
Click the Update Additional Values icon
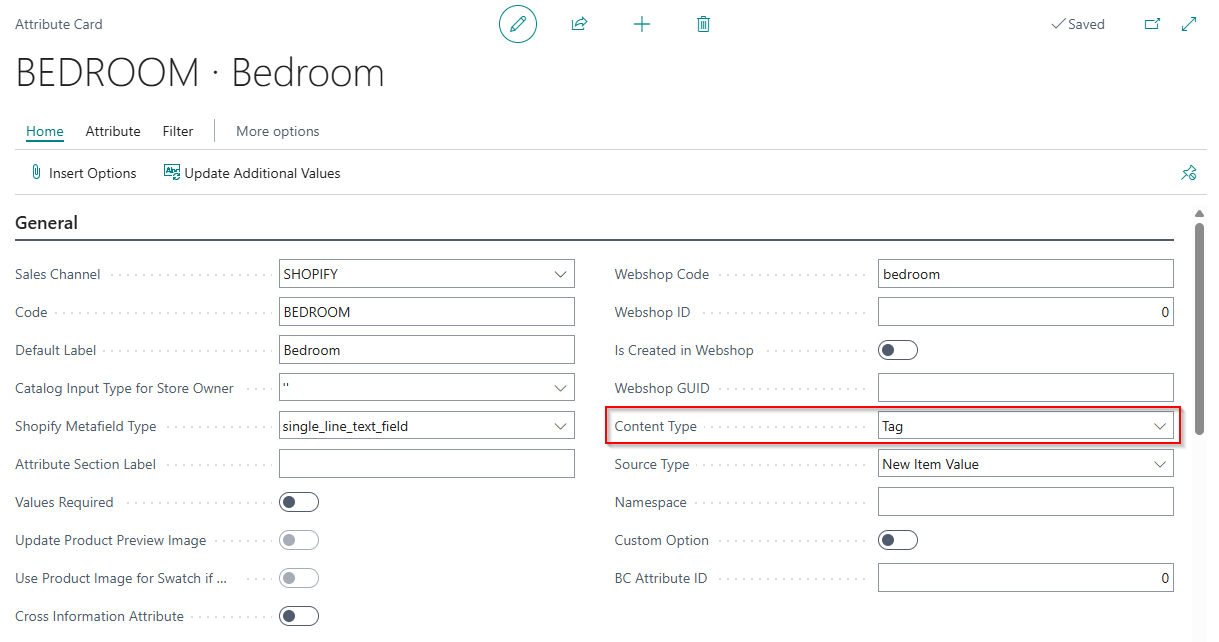(172, 172)
